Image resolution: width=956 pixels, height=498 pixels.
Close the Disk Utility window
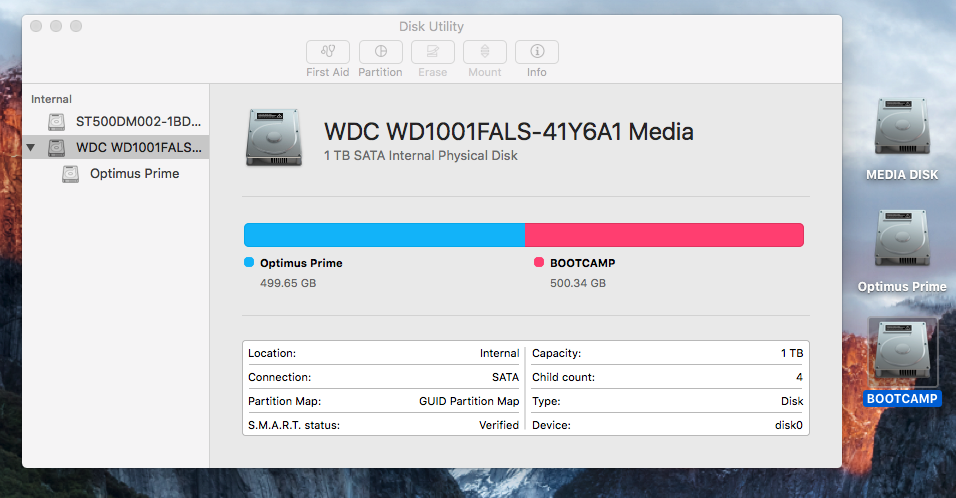36,26
